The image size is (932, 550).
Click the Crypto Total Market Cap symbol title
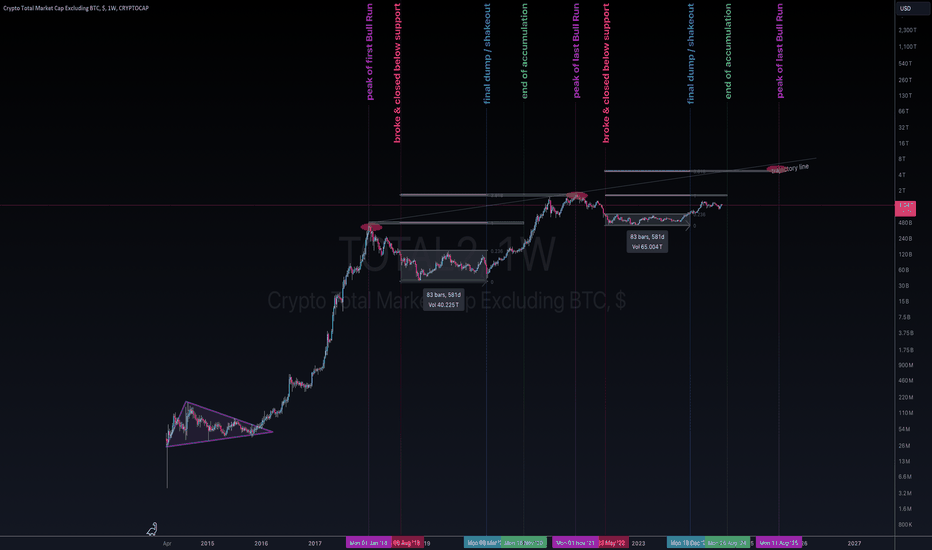pyautogui.click(x=76, y=8)
